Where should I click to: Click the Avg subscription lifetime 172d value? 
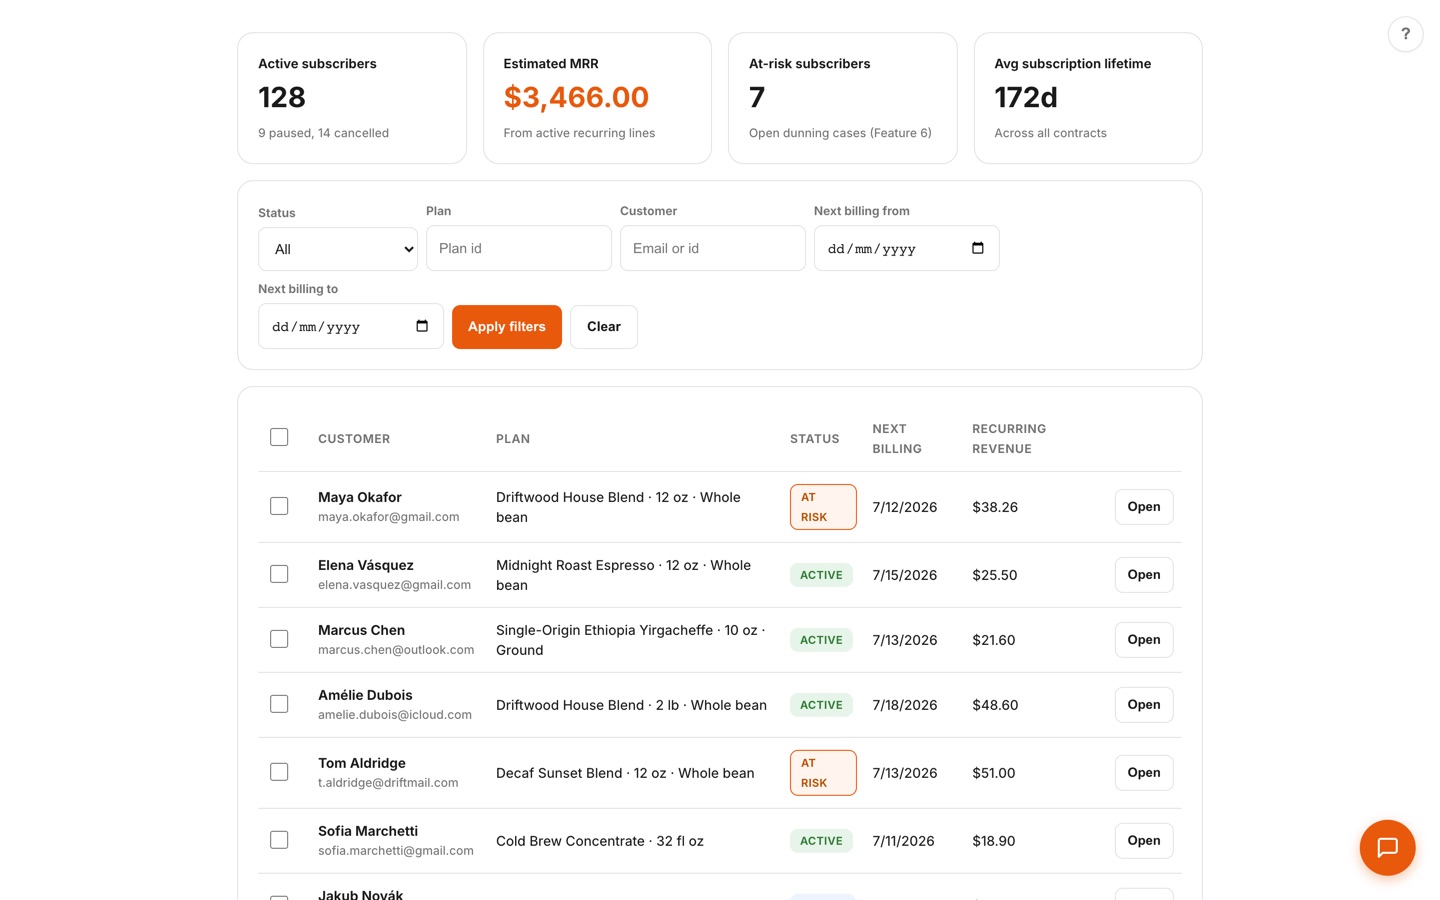point(1026,97)
